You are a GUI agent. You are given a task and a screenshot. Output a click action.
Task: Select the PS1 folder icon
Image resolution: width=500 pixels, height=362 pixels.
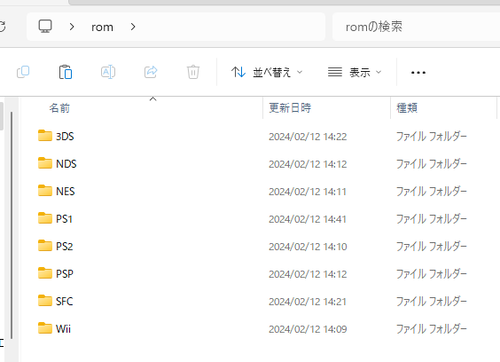pos(45,218)
